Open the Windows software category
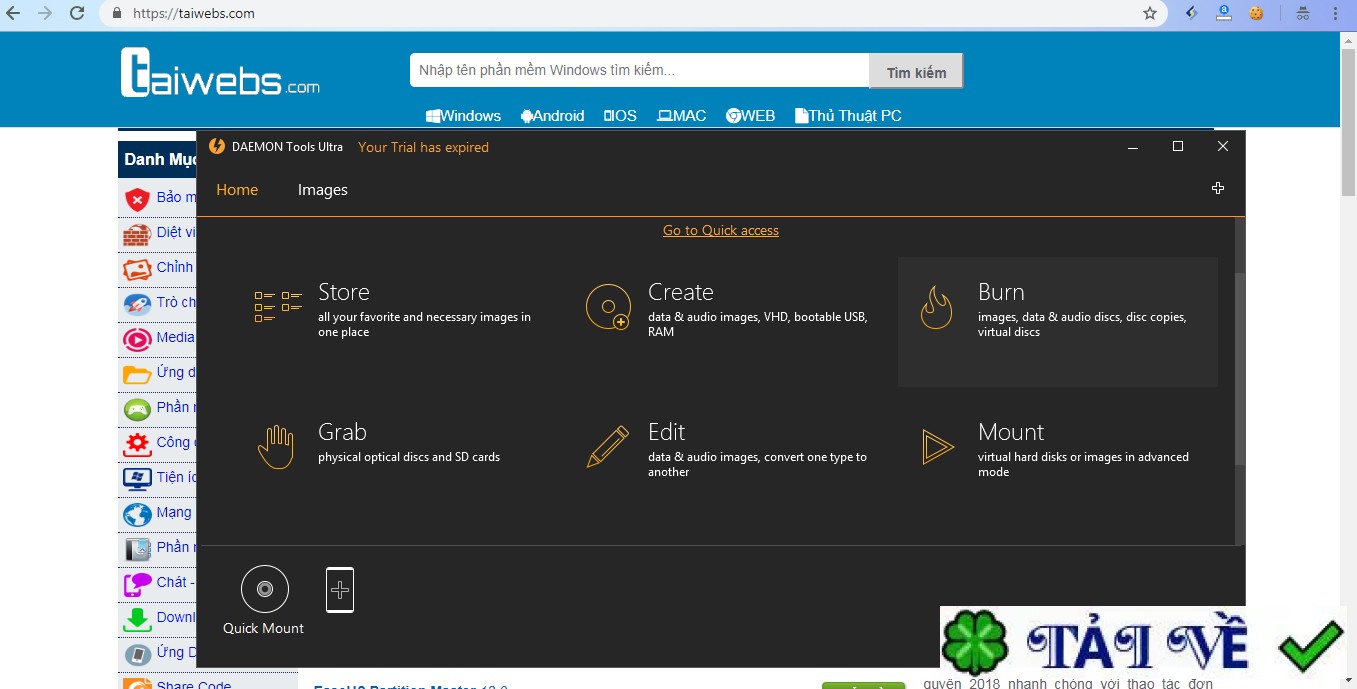The height and width of the screenshot is (689, 1357). pos(463,115)
